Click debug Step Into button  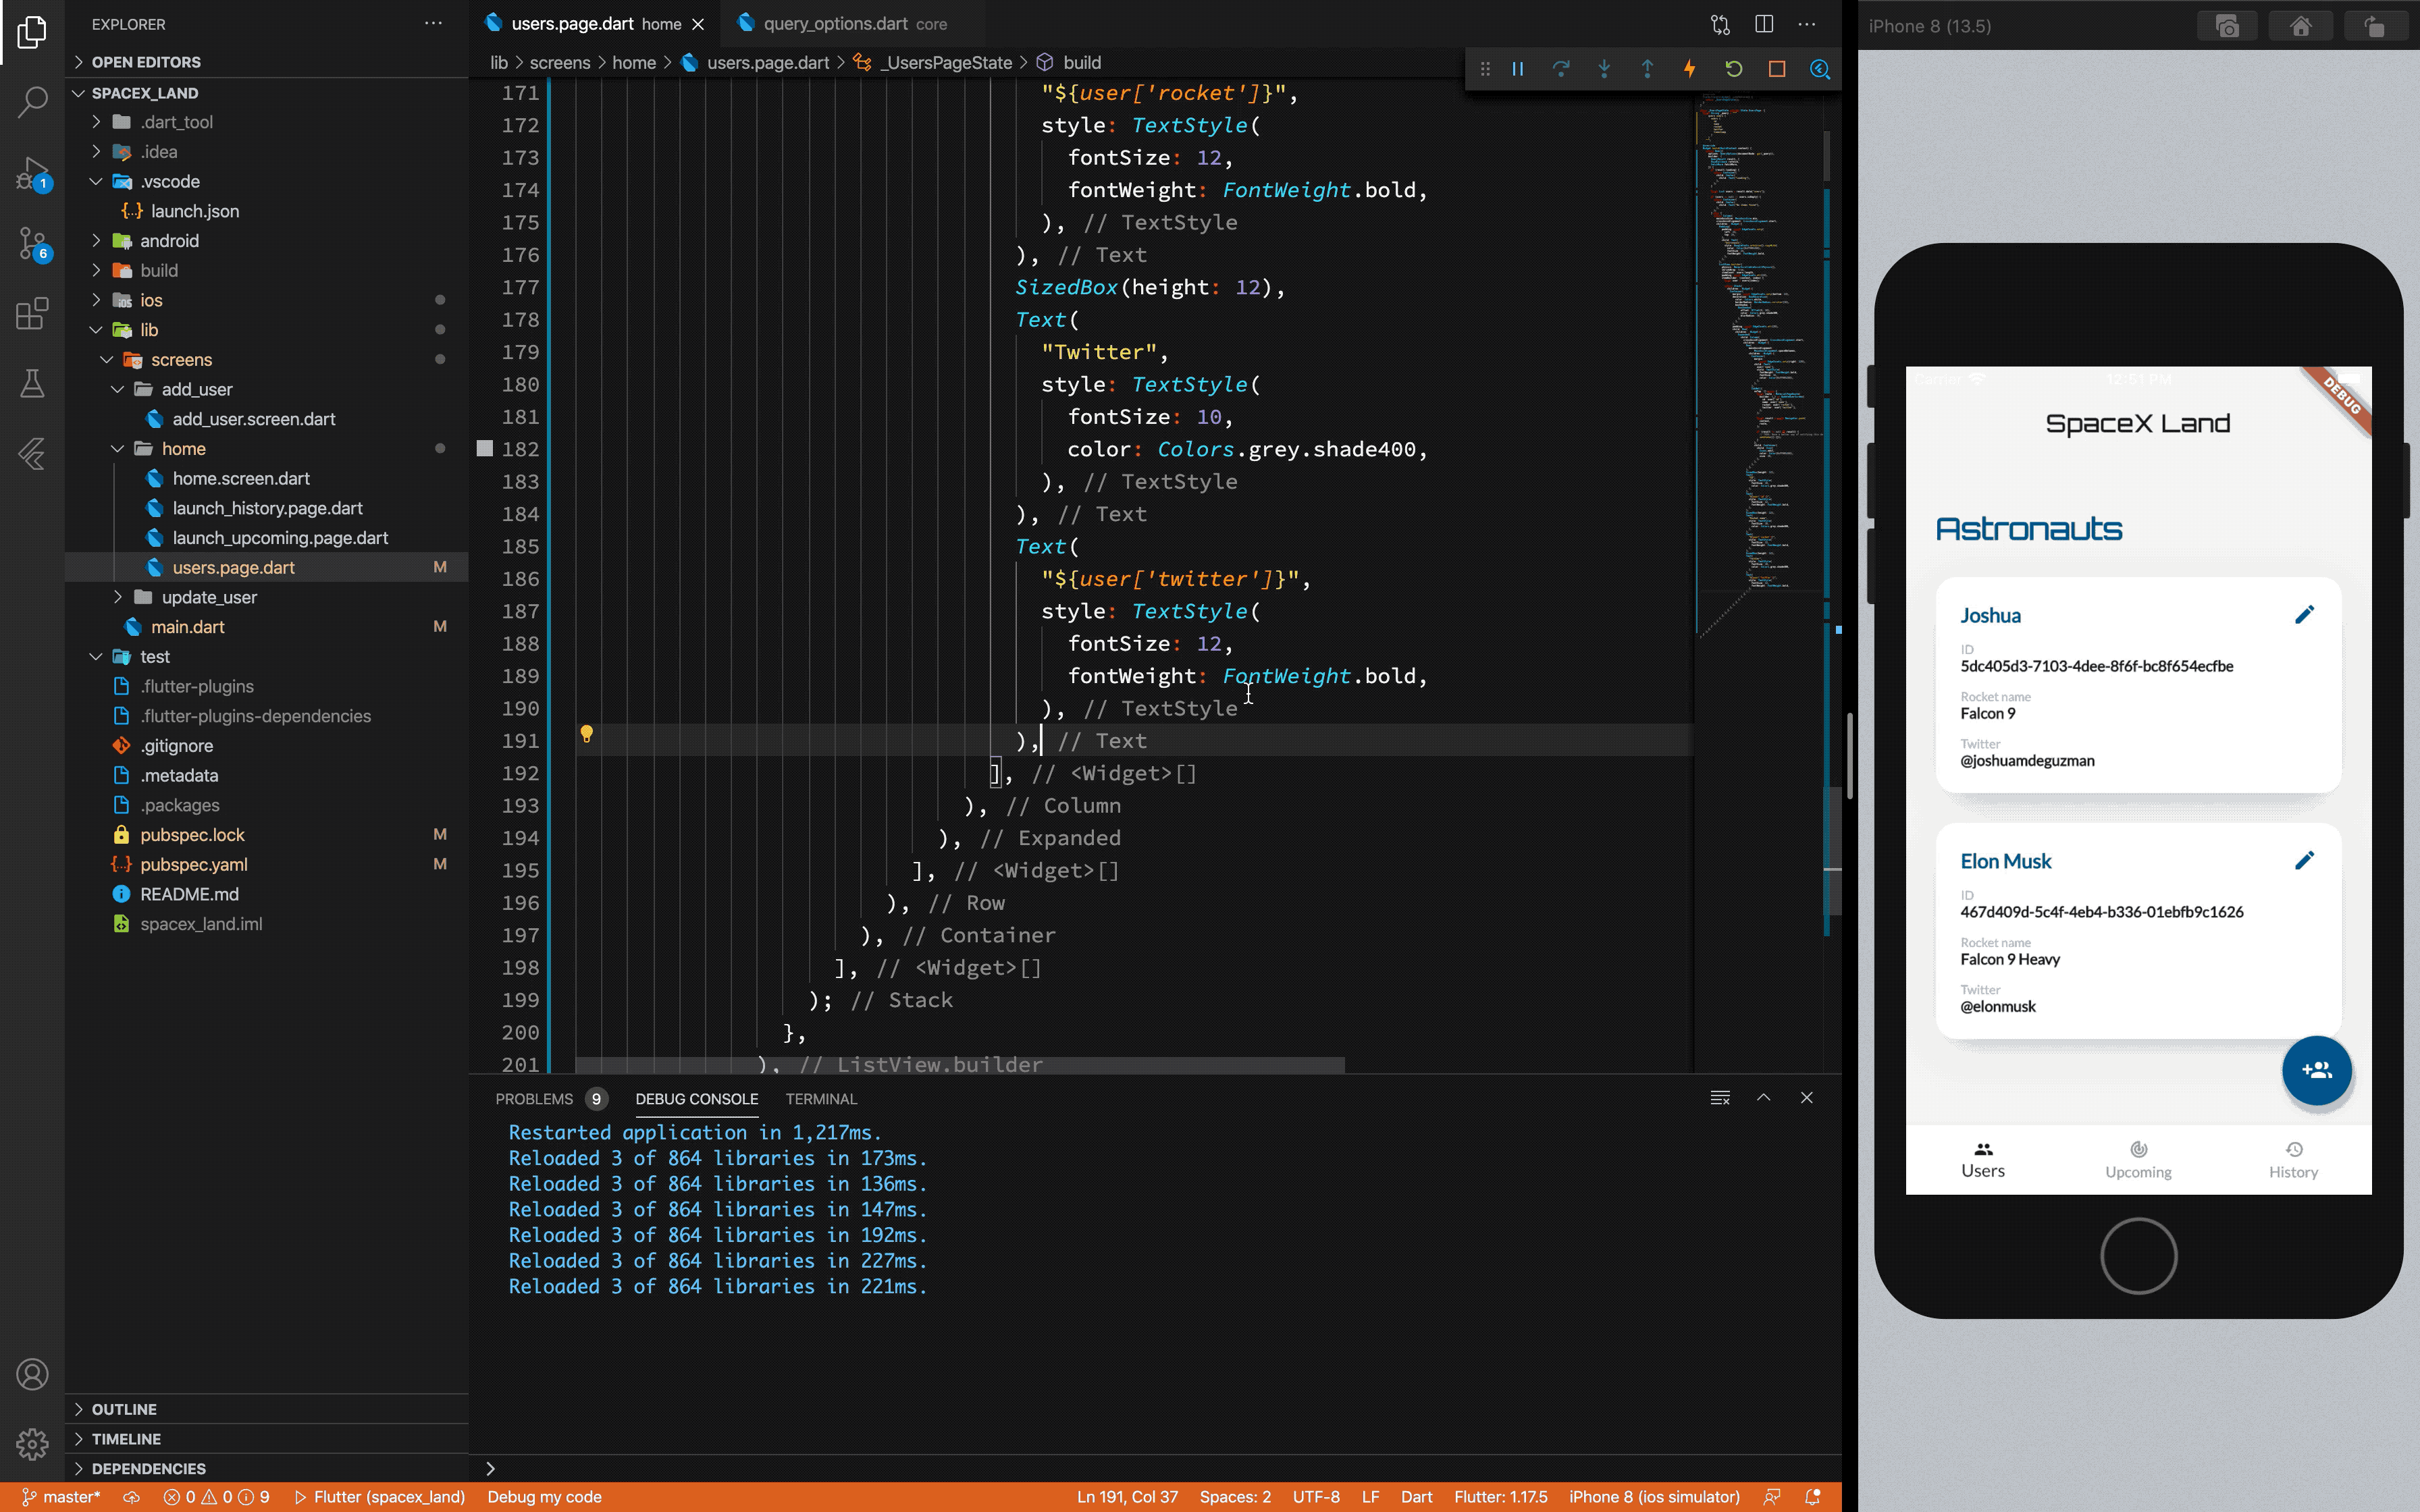[1604, 69]
